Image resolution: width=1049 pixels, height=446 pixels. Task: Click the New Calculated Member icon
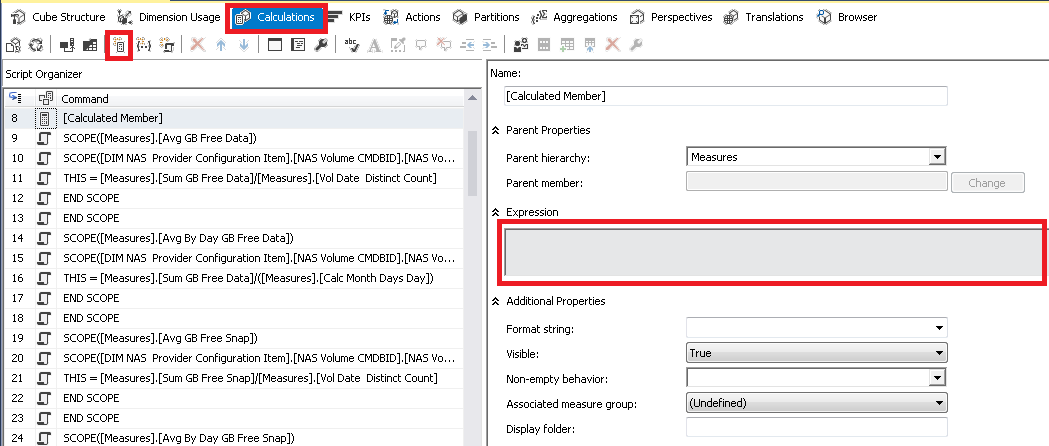click(x=120, y=45)
